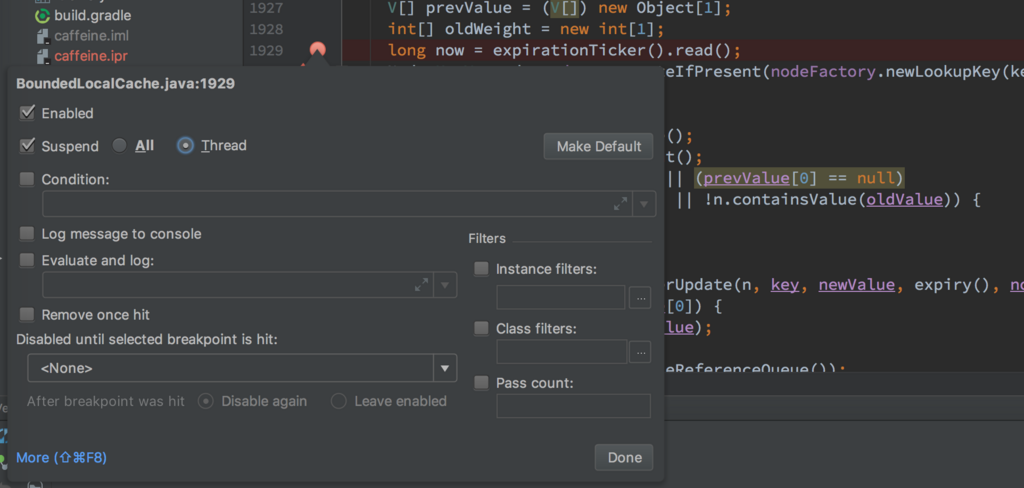This screenshot has width=1024, height=488.
Task: Click line number 1928 in gutter
Action: point(266,29)
